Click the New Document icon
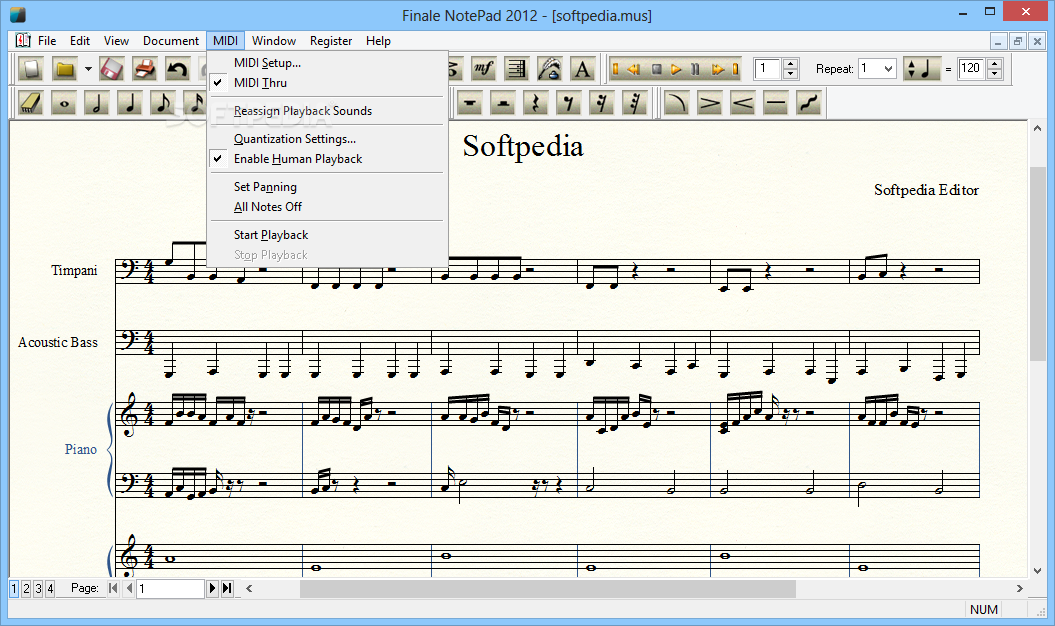Viewport: 1055px width, 626px height. (31, 69)
